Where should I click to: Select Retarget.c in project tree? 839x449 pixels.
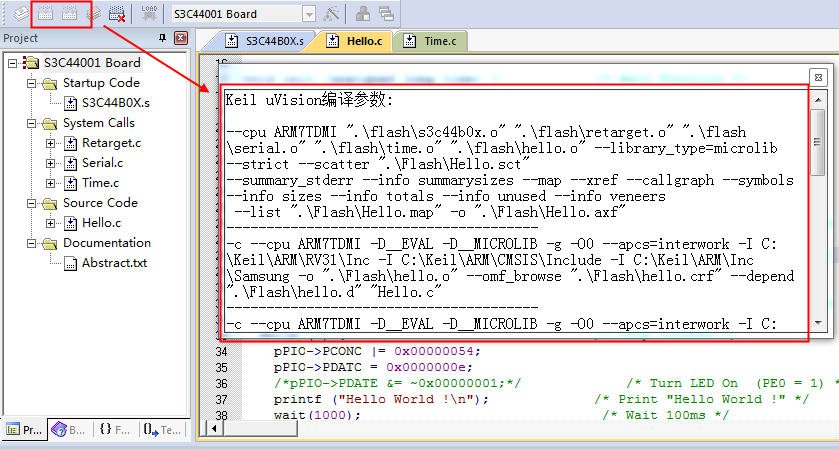tap(111, 143)
